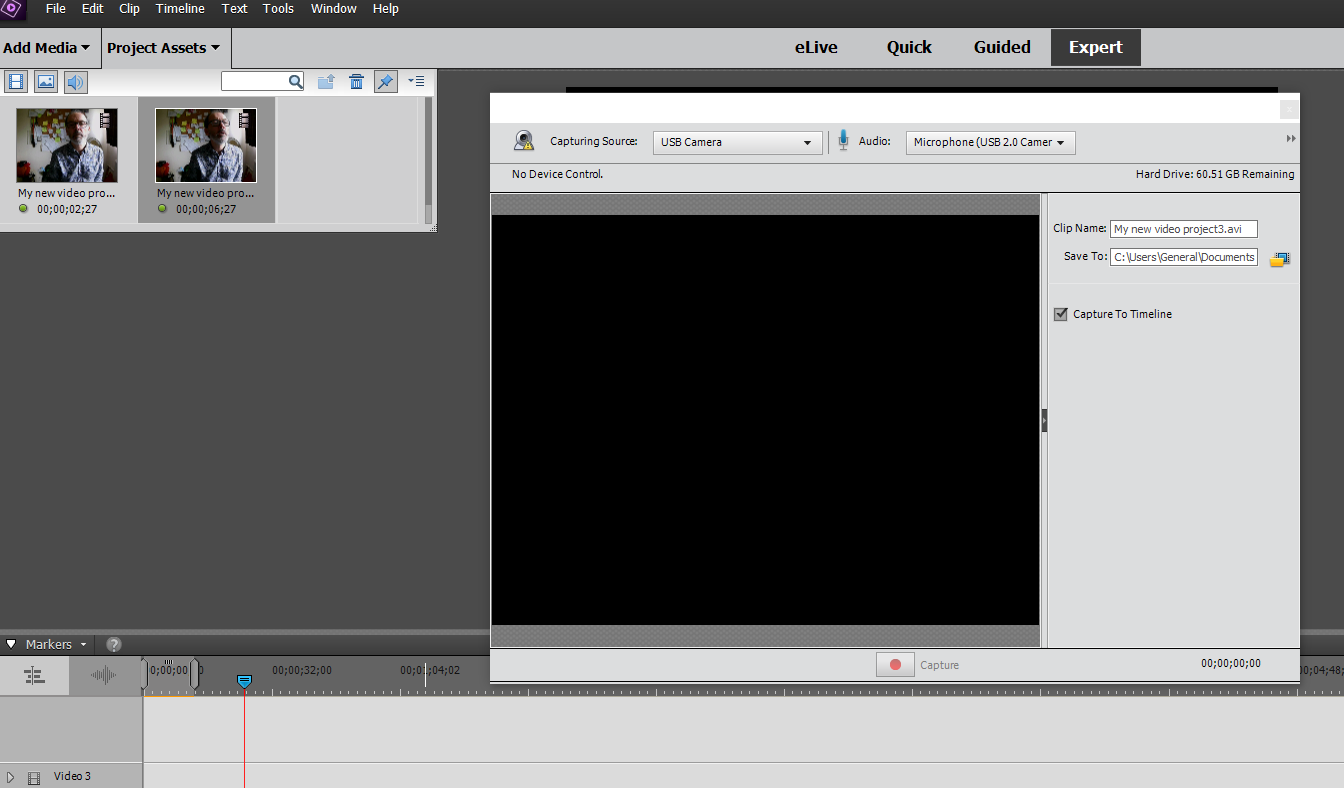The height and width of the screenshot is (788, 1344).
Task: Open the Capturing Source dropdown
Action: (x=737, y=142)
